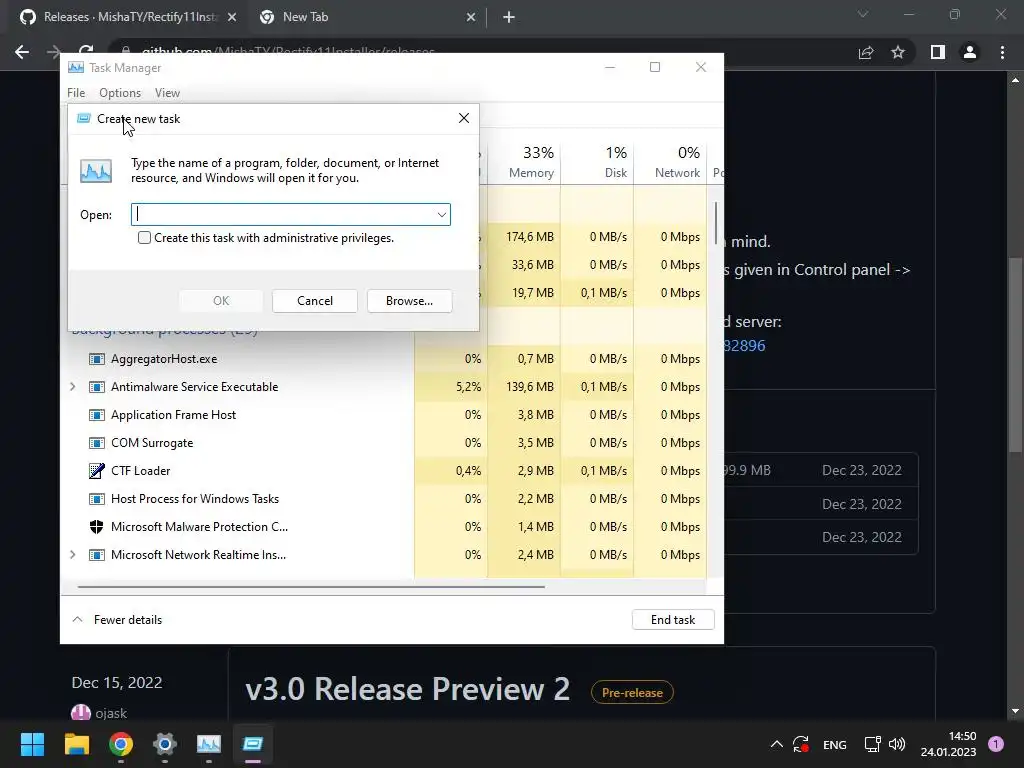Select the Host Process for Windows Tasks icon
Image resolution: width=1024 pixels, height=768 pixels.
[x=97, y=499]
